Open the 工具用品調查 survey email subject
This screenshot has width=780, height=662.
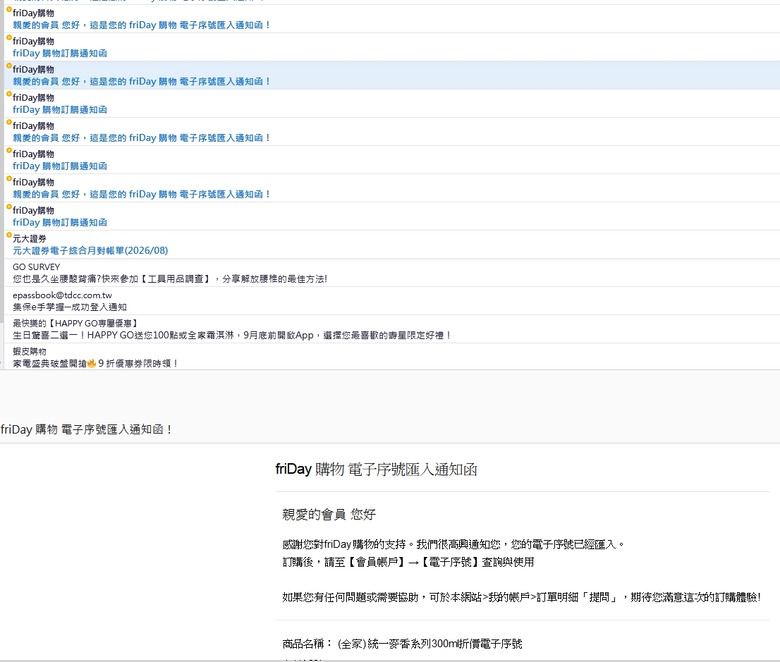pyautogui.click(x=170, y=279)
